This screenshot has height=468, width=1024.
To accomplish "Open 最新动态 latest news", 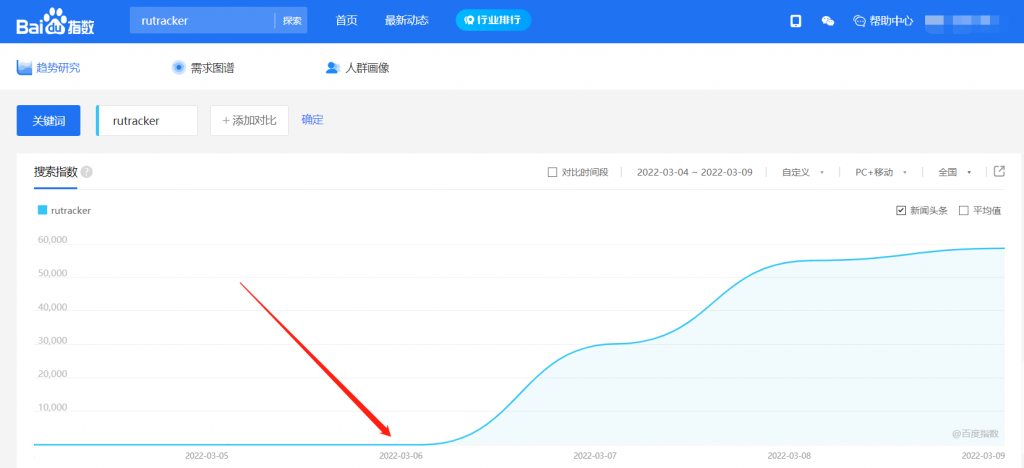I will pyautogui.click(x=407, y=20).
